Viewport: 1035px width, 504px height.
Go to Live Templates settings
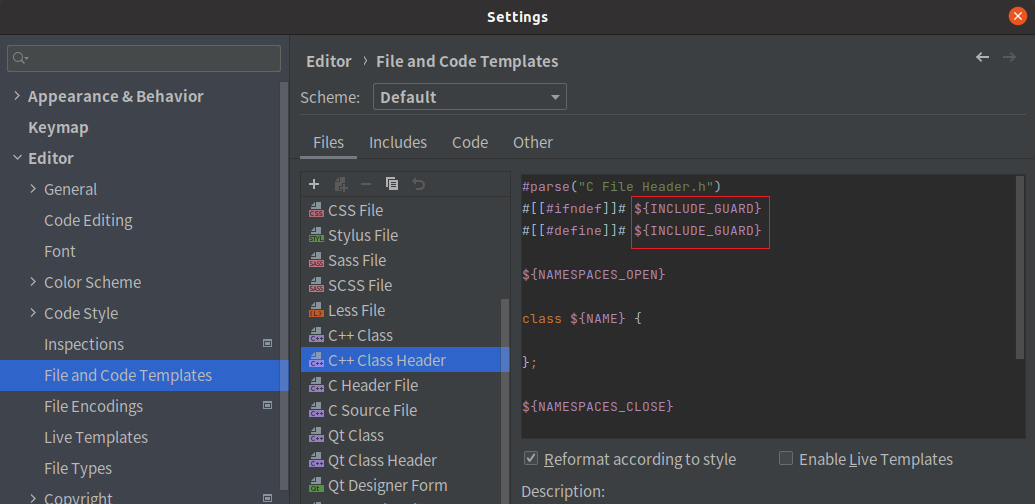pos(96,437)
